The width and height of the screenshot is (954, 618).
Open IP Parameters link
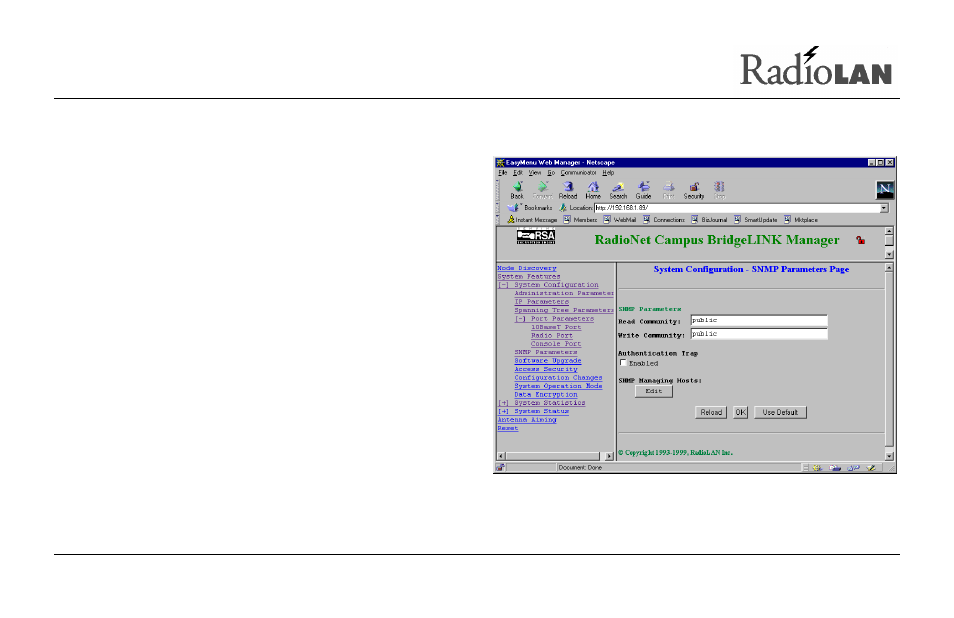click(541, 302)
